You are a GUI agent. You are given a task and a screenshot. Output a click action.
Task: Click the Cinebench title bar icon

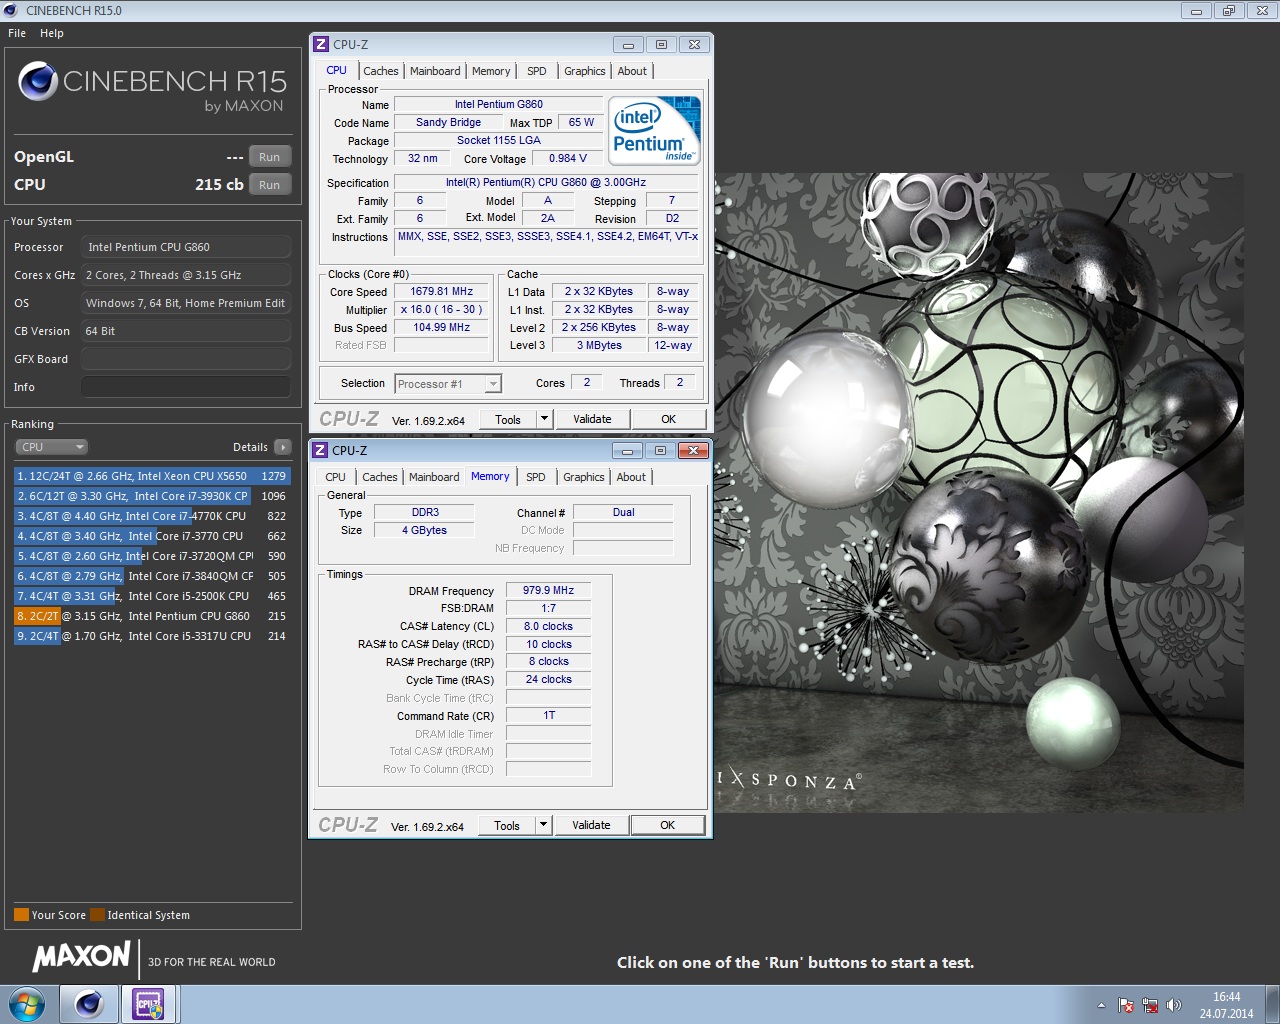coord(11,10)
